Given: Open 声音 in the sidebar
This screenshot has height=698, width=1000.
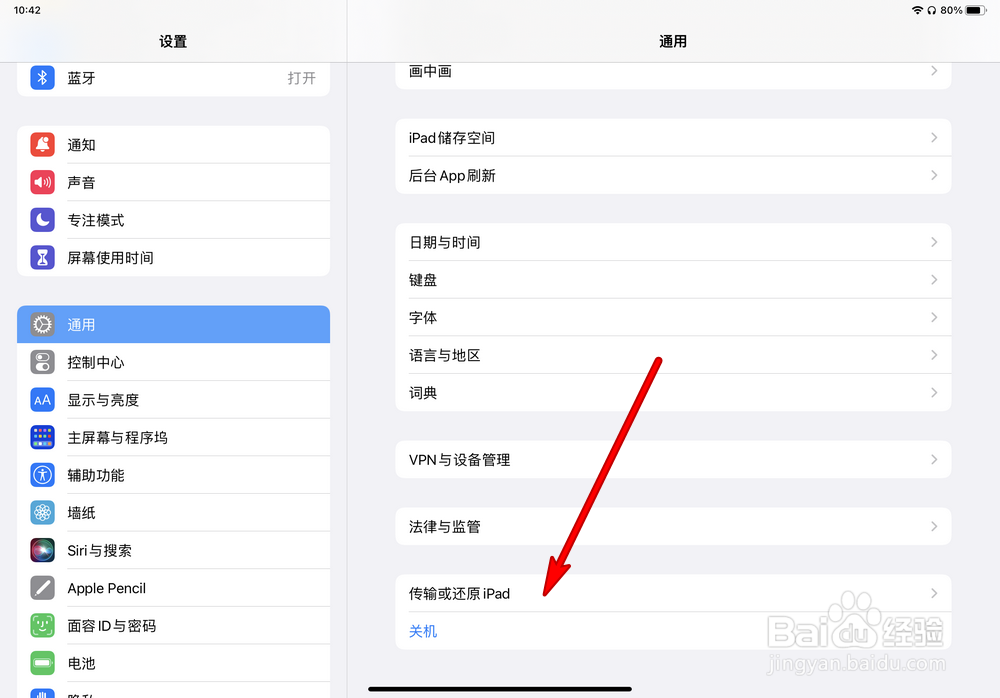Looking at the screenshot, I should tap(173, 182).
